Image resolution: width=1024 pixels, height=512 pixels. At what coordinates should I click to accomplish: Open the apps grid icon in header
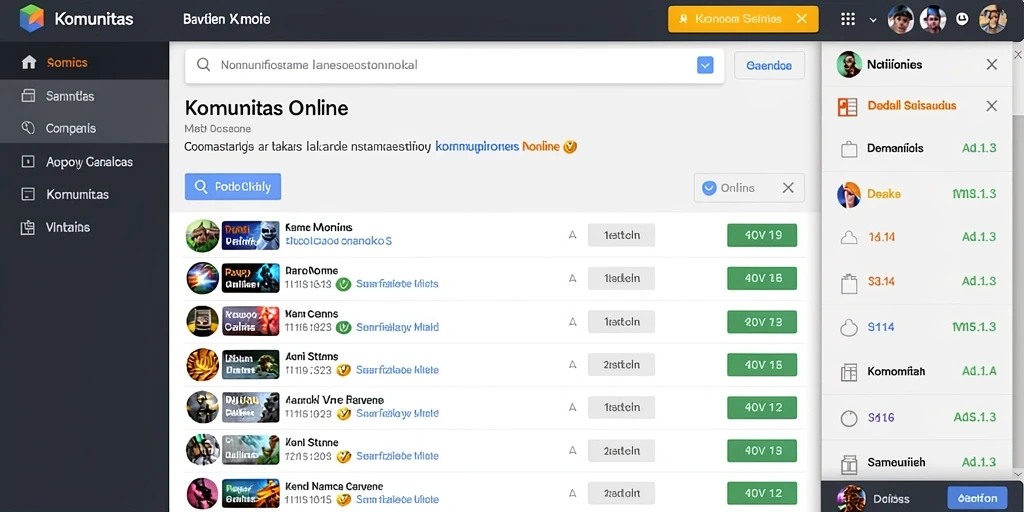[848, 19]
